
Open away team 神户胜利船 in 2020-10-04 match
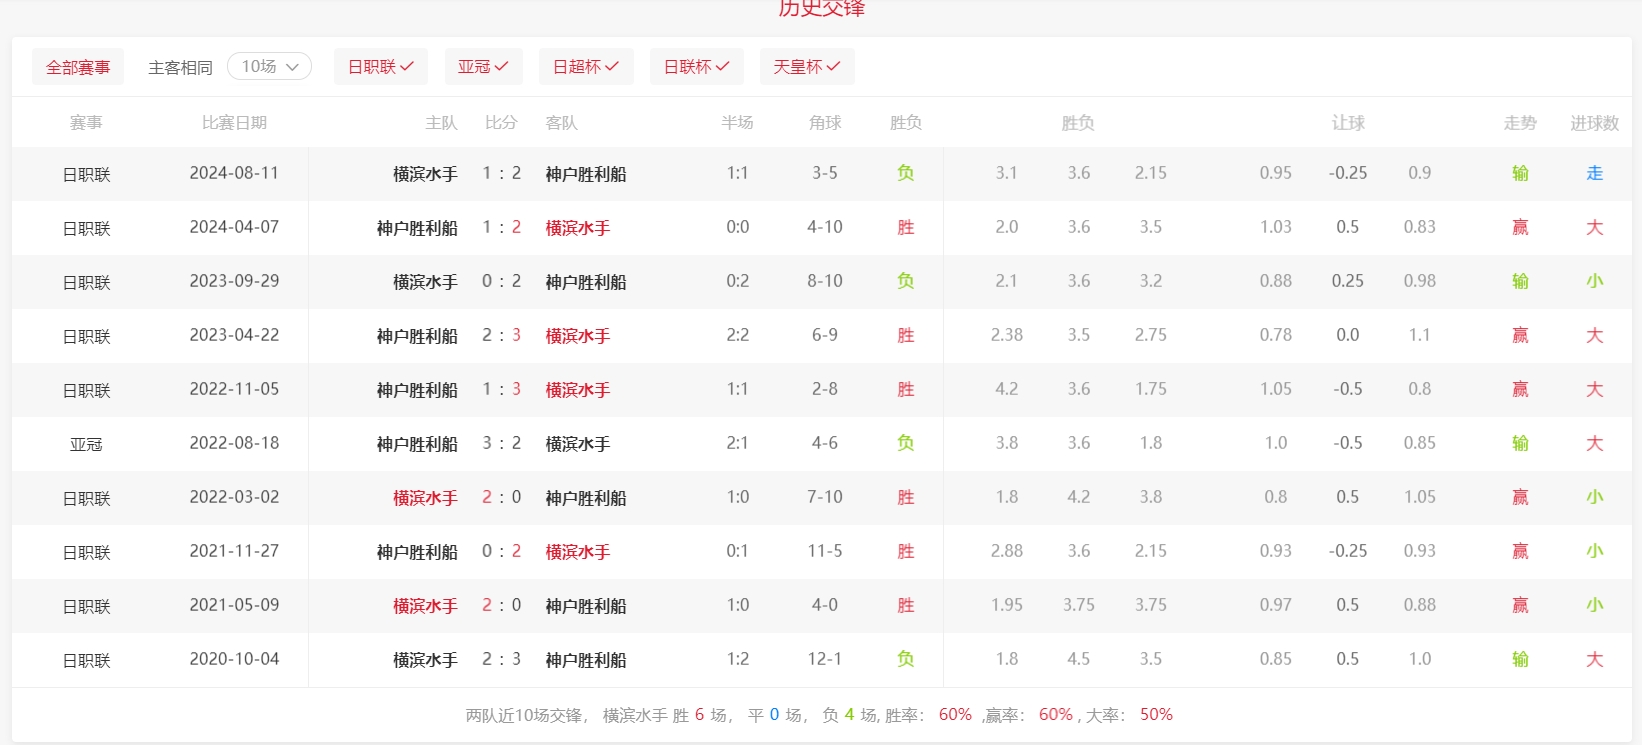point(585,660)
